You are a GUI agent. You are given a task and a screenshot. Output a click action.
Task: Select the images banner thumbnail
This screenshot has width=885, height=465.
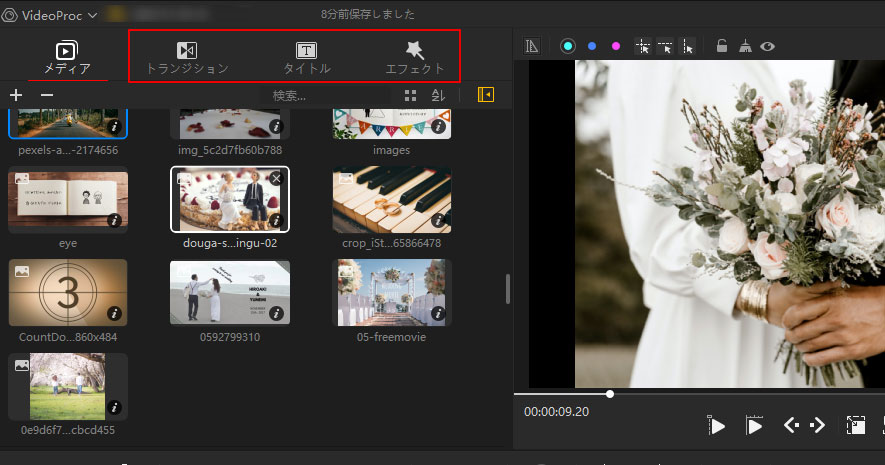pos(392,124)
